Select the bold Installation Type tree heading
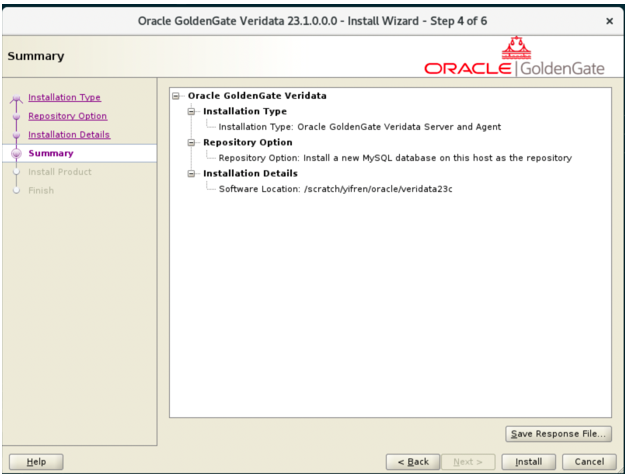Viewport: 625px width, 475px height. pyautogui.click(x=245, y=111)
